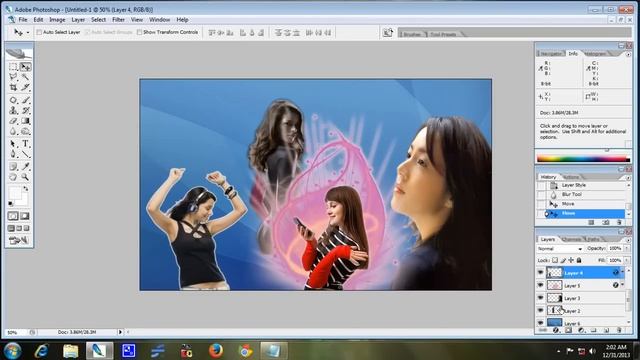Expand Layer 5 effects arrow

(x=623, y=285)
